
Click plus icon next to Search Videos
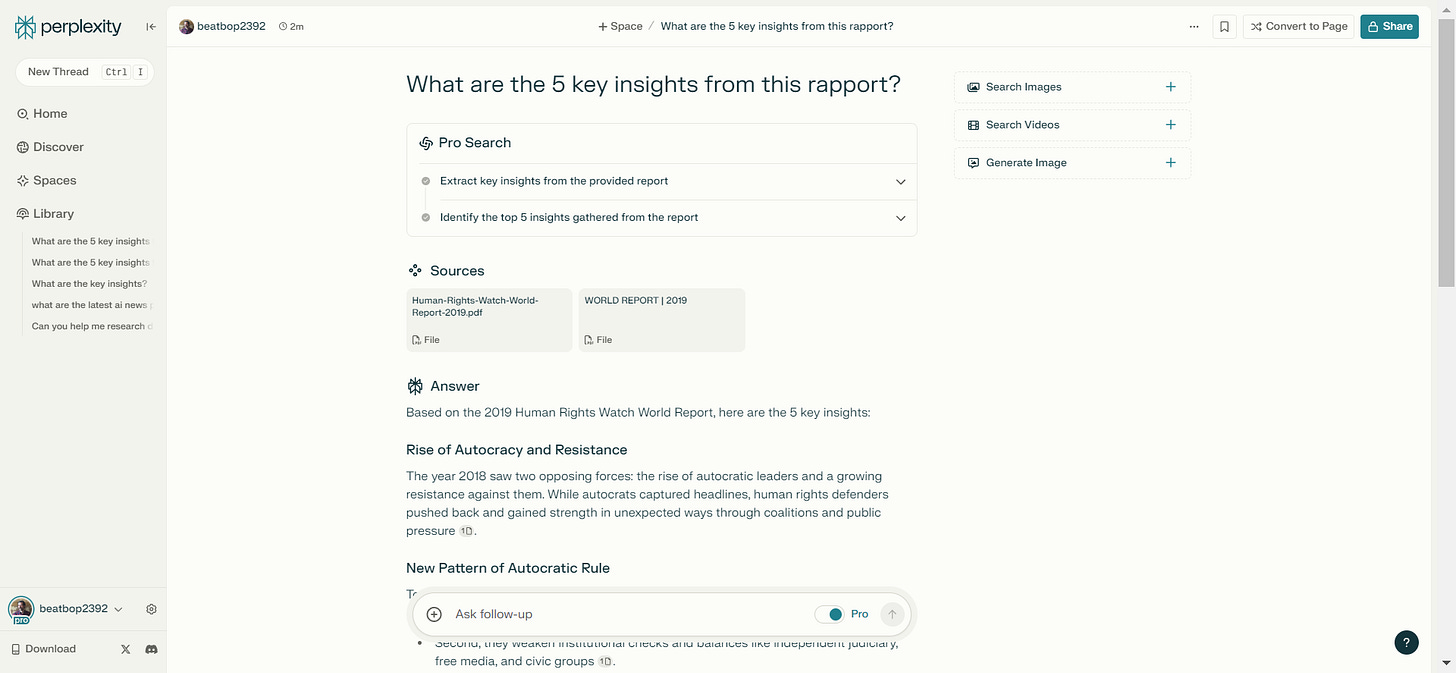point(1171,125)
